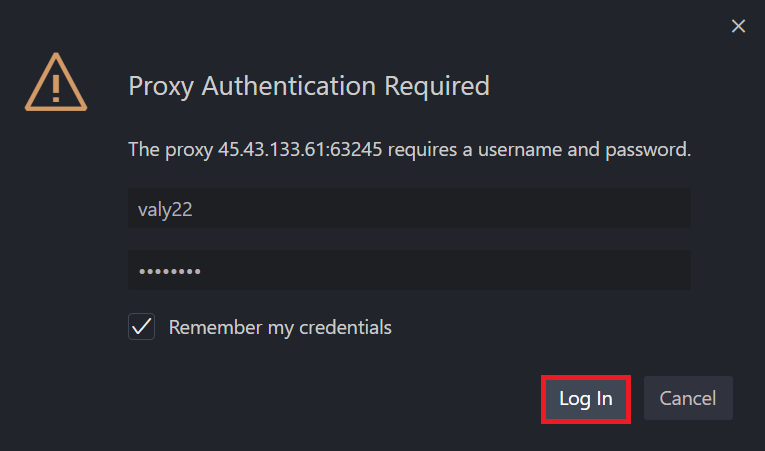Click the exclamation mark inside the triangle

pos(56,88)
